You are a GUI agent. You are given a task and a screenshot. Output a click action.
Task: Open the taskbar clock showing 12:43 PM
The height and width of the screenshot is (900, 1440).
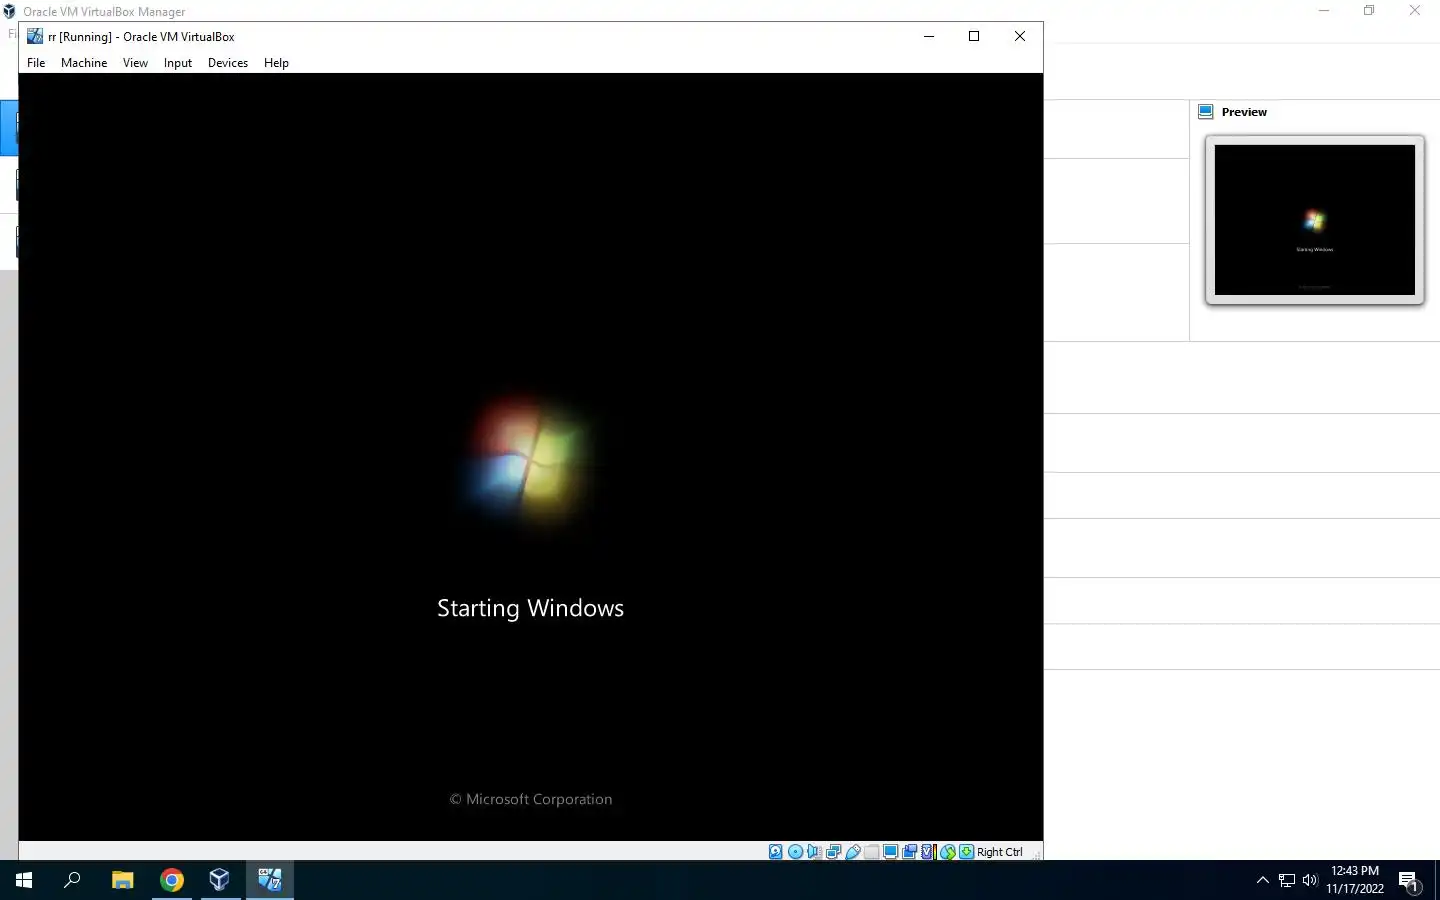[1355, 880]
